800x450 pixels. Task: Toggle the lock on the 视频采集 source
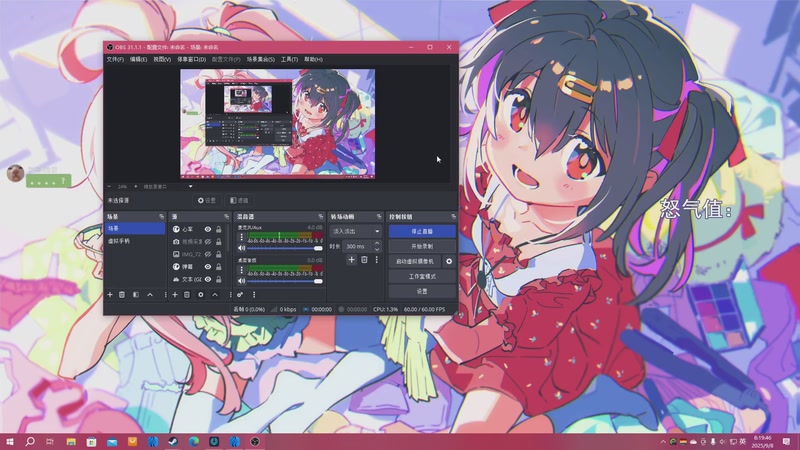click(x=218, y=242)
